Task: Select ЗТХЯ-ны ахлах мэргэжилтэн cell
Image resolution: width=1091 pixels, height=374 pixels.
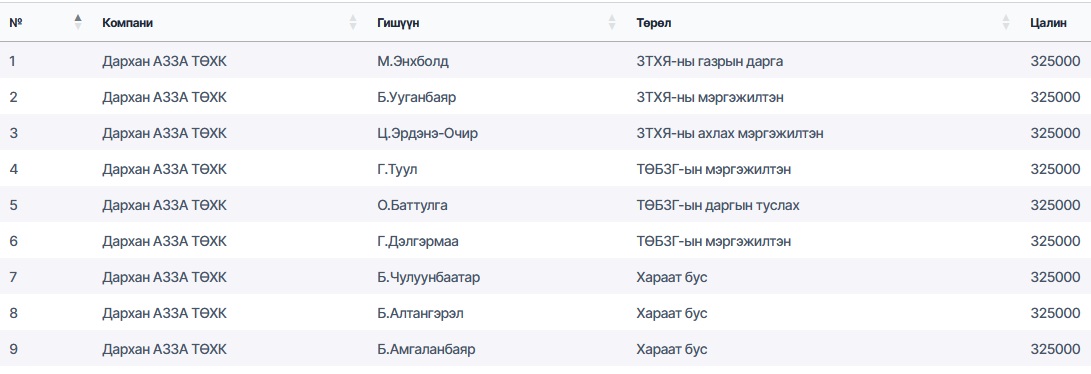Action: tap(729, 133)
